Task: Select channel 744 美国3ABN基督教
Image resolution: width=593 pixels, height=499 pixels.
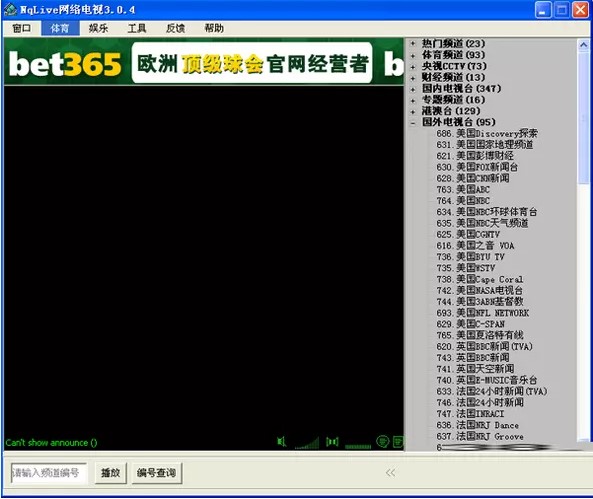Action: click(x=480, y=302)
